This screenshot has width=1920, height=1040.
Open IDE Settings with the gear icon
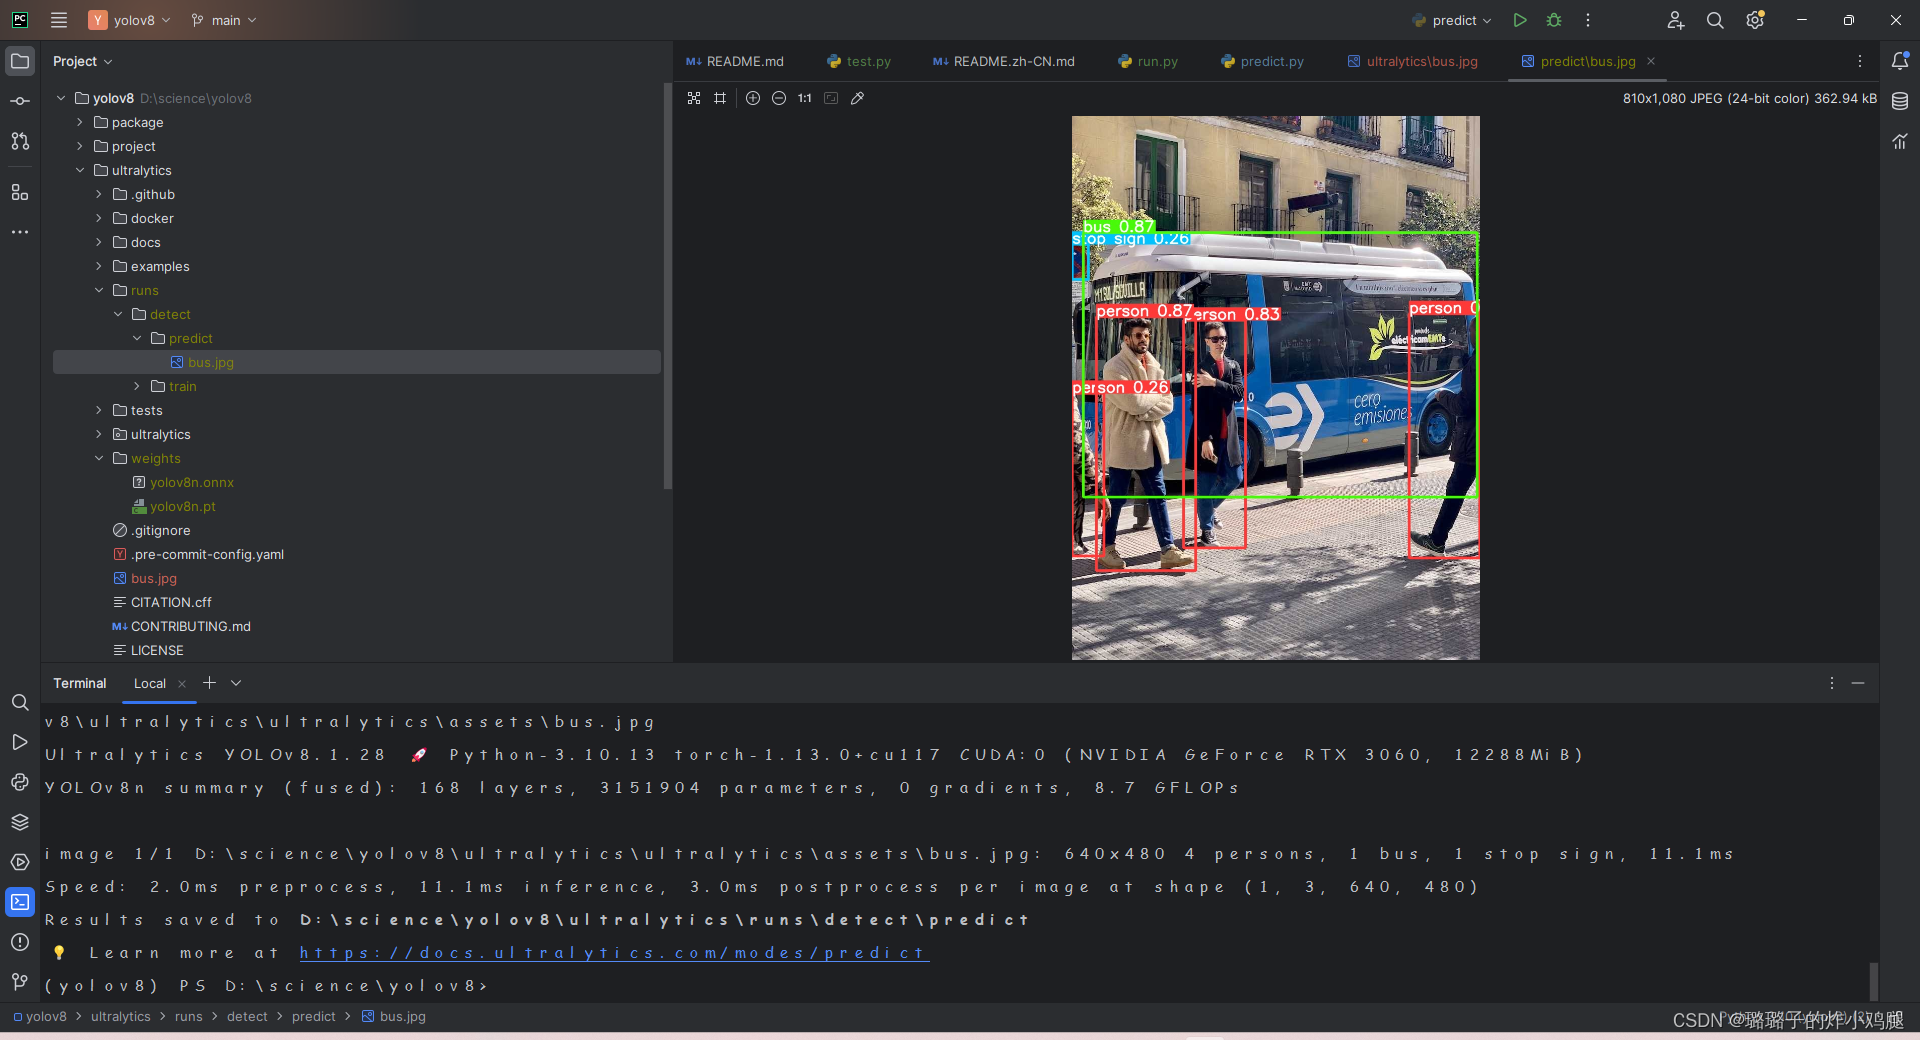(1754, 20)
